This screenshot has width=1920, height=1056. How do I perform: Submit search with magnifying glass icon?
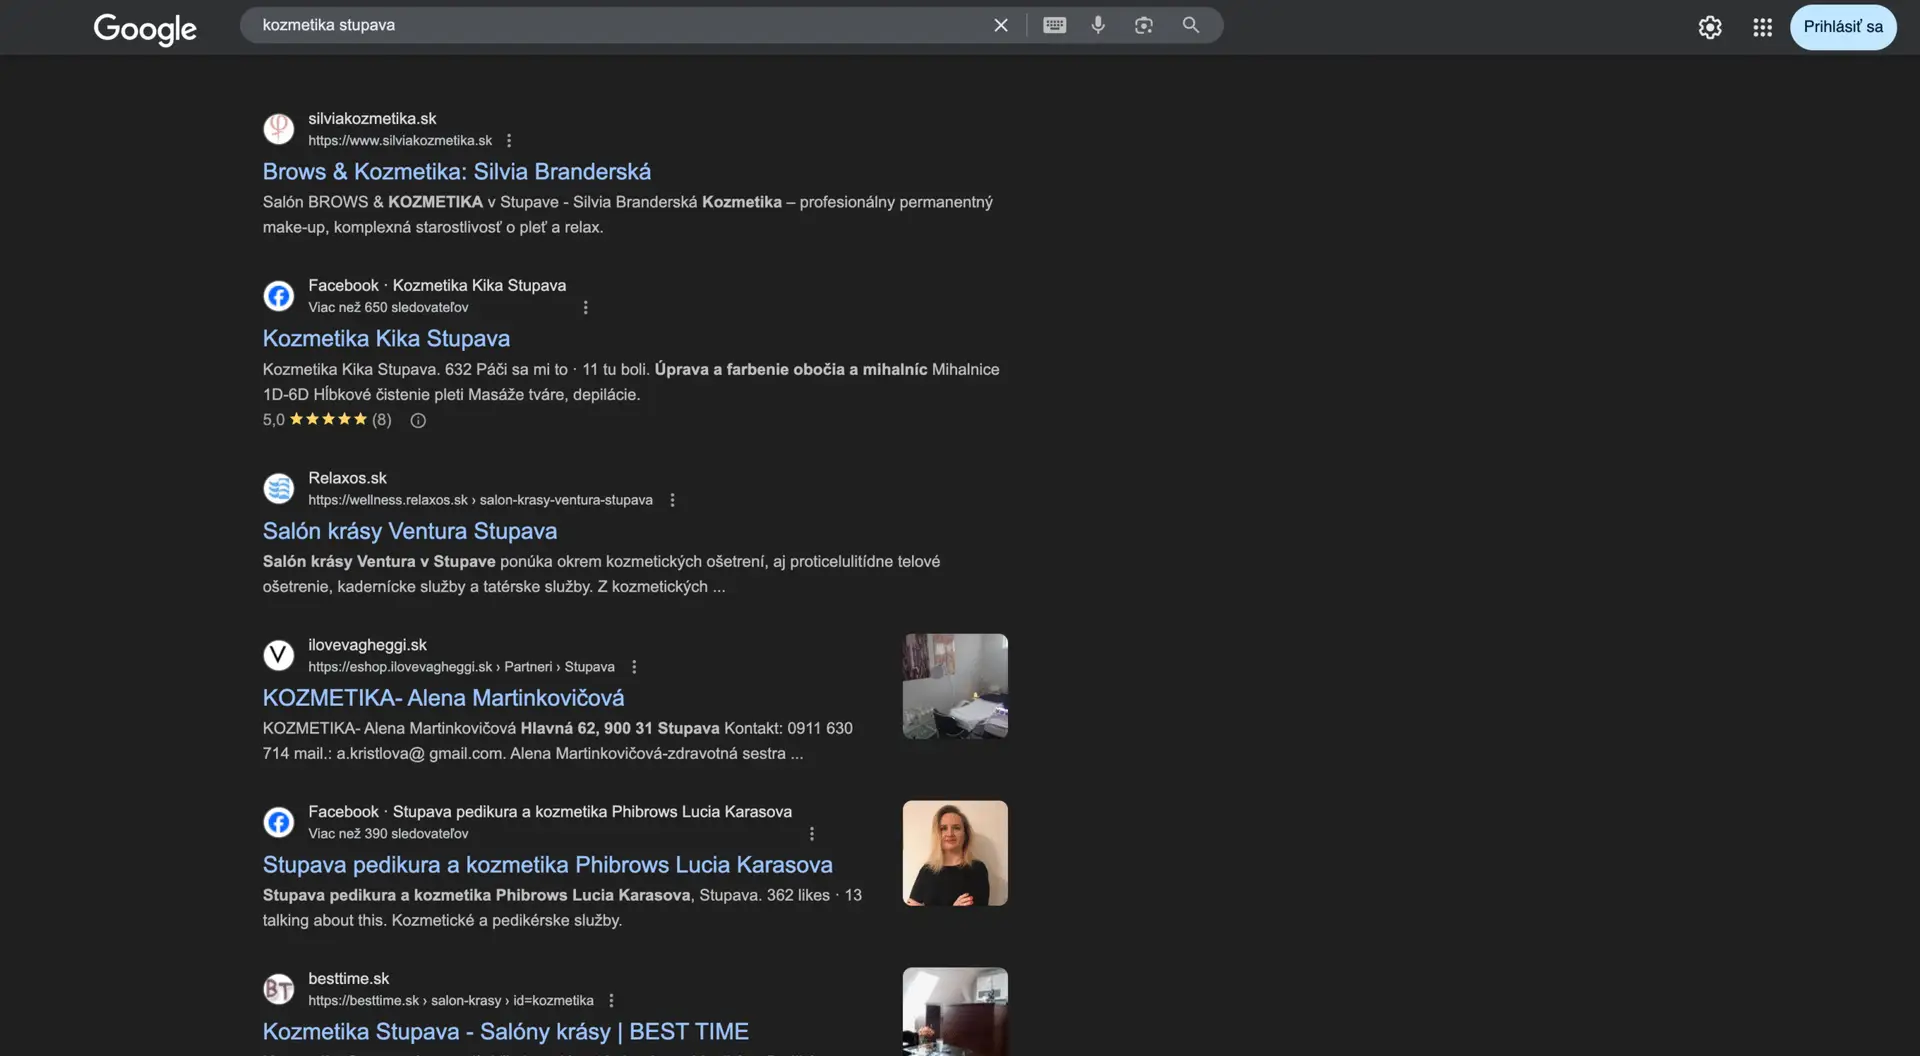(x=1191, y=25)
